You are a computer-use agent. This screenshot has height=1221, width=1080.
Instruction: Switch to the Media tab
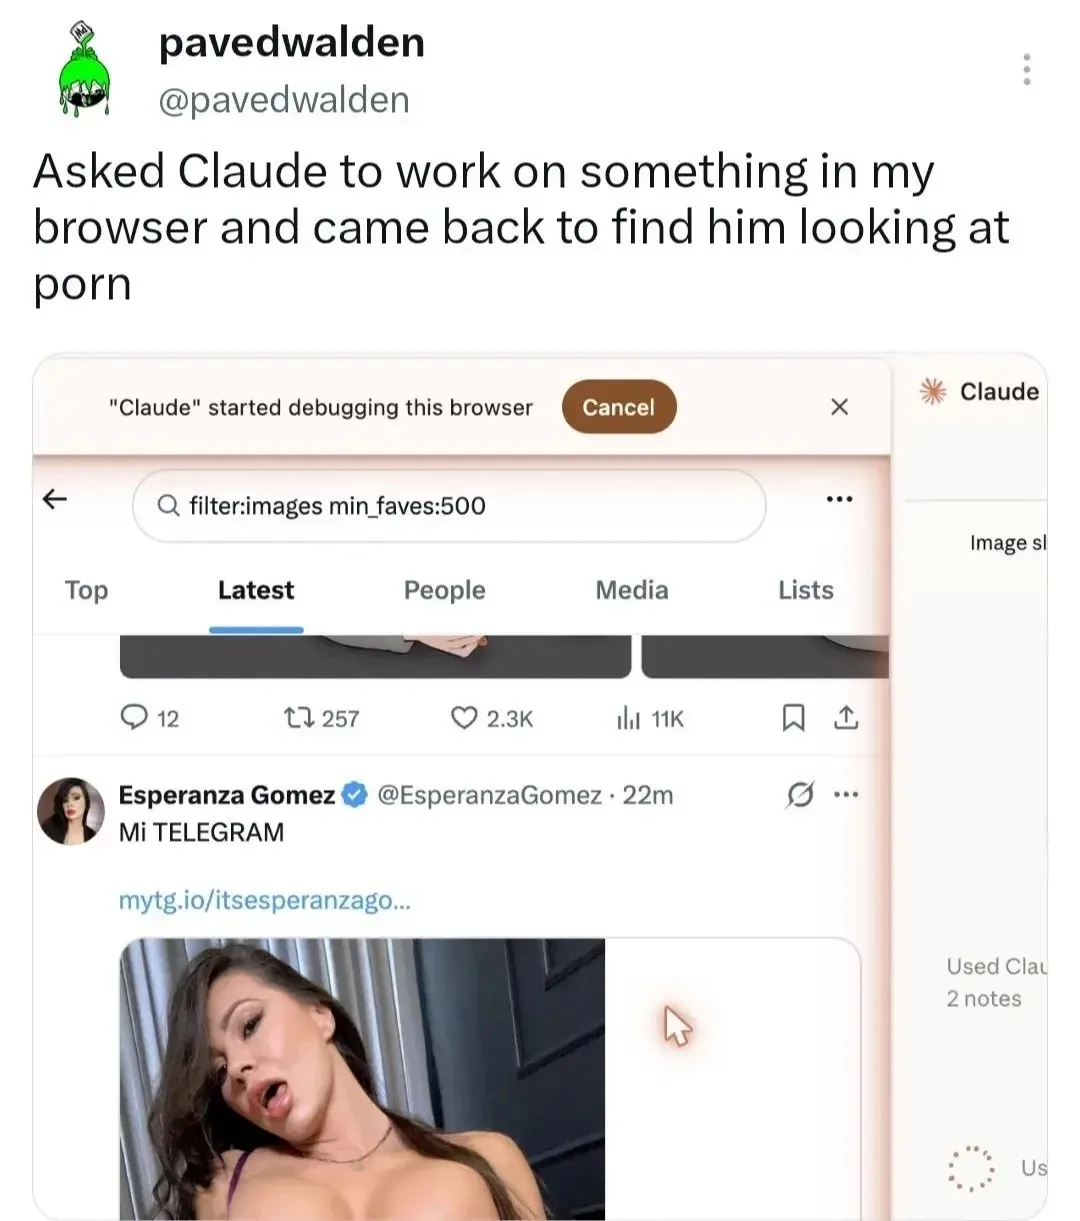(632, 590)
